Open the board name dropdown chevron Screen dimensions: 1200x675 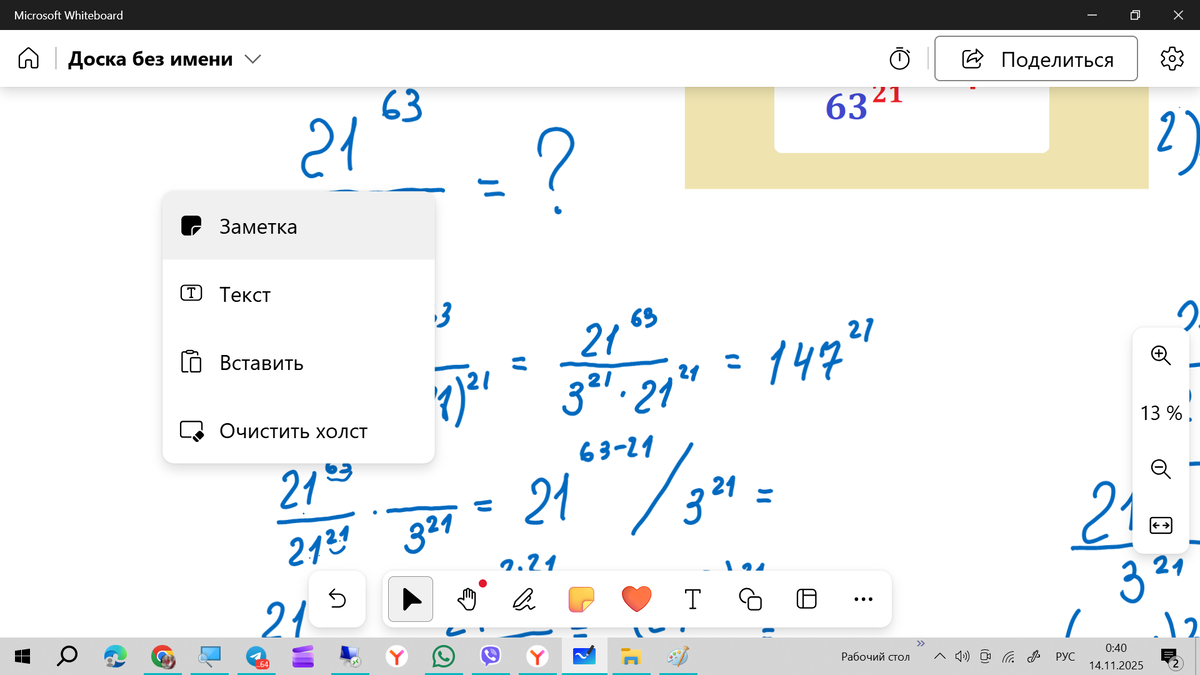[x=253, y=60]
